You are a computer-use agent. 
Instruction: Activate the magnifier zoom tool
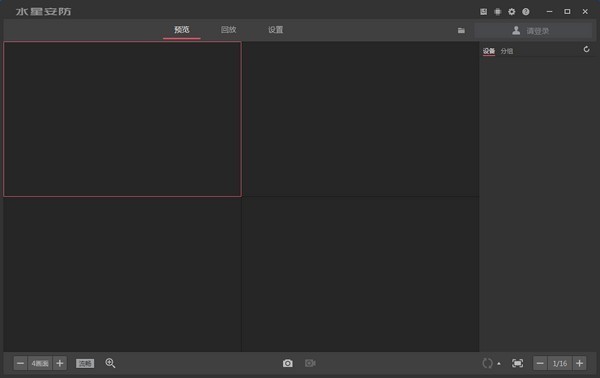[x=110, y=363]
